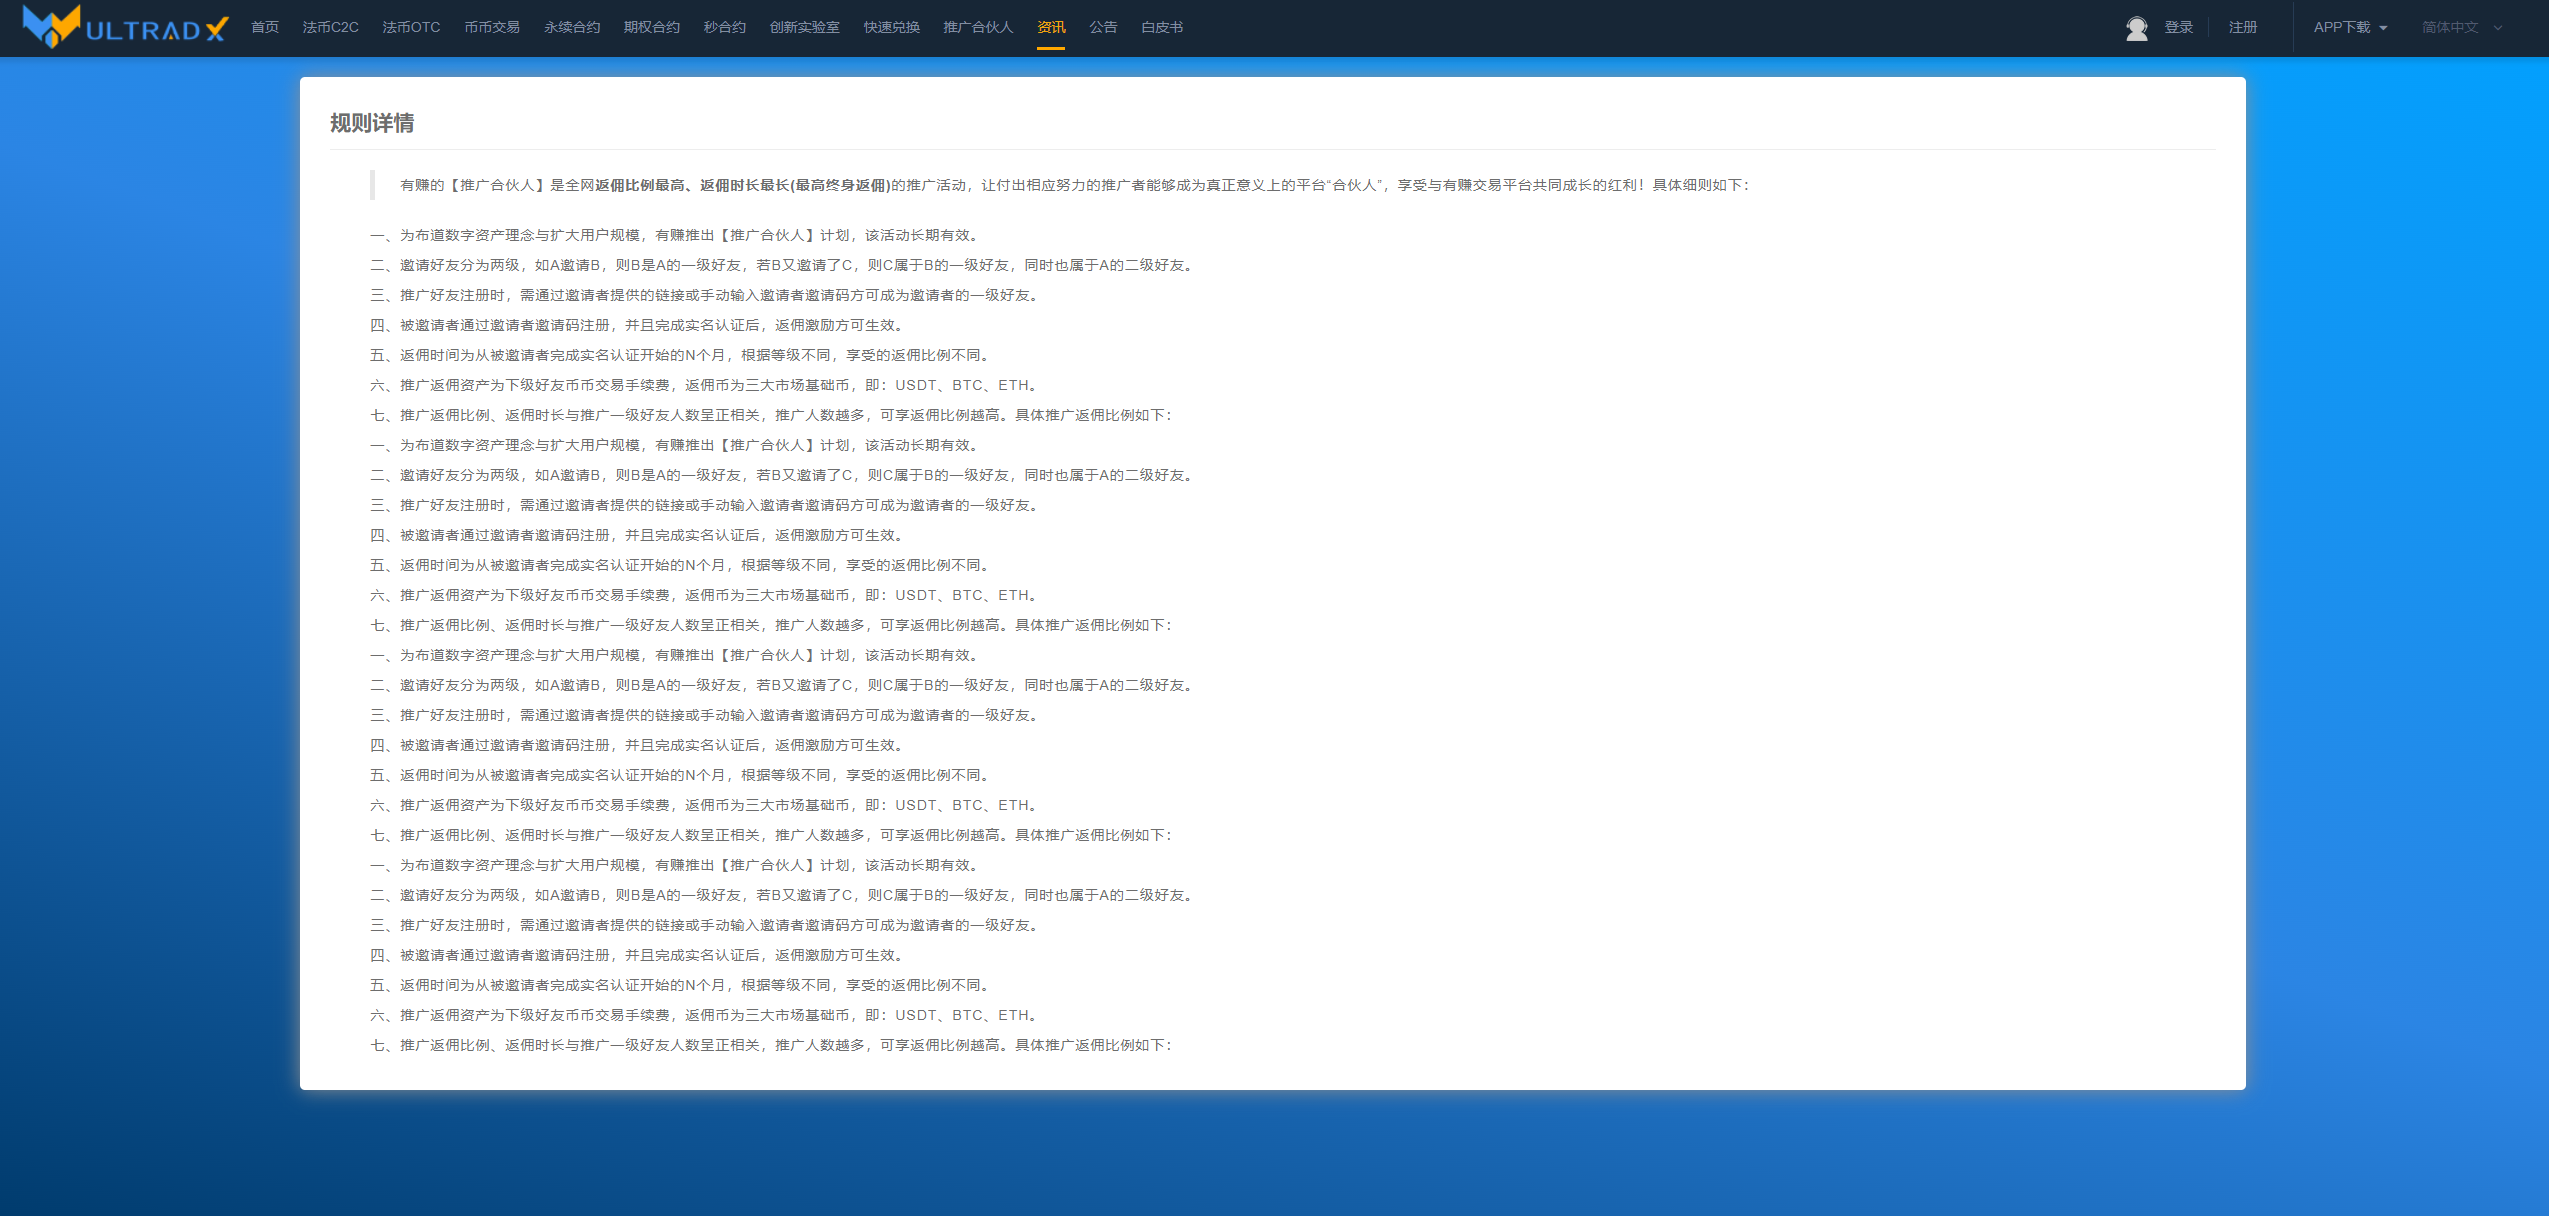Open 永续合约 page
Image resolution: width=2549 pixels, height=1216 pixels.
(x=571, y=27)
